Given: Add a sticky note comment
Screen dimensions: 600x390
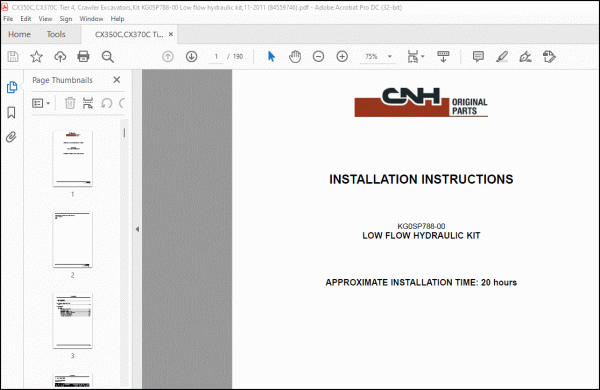Looking at the screenshot, I should [478, 57].
